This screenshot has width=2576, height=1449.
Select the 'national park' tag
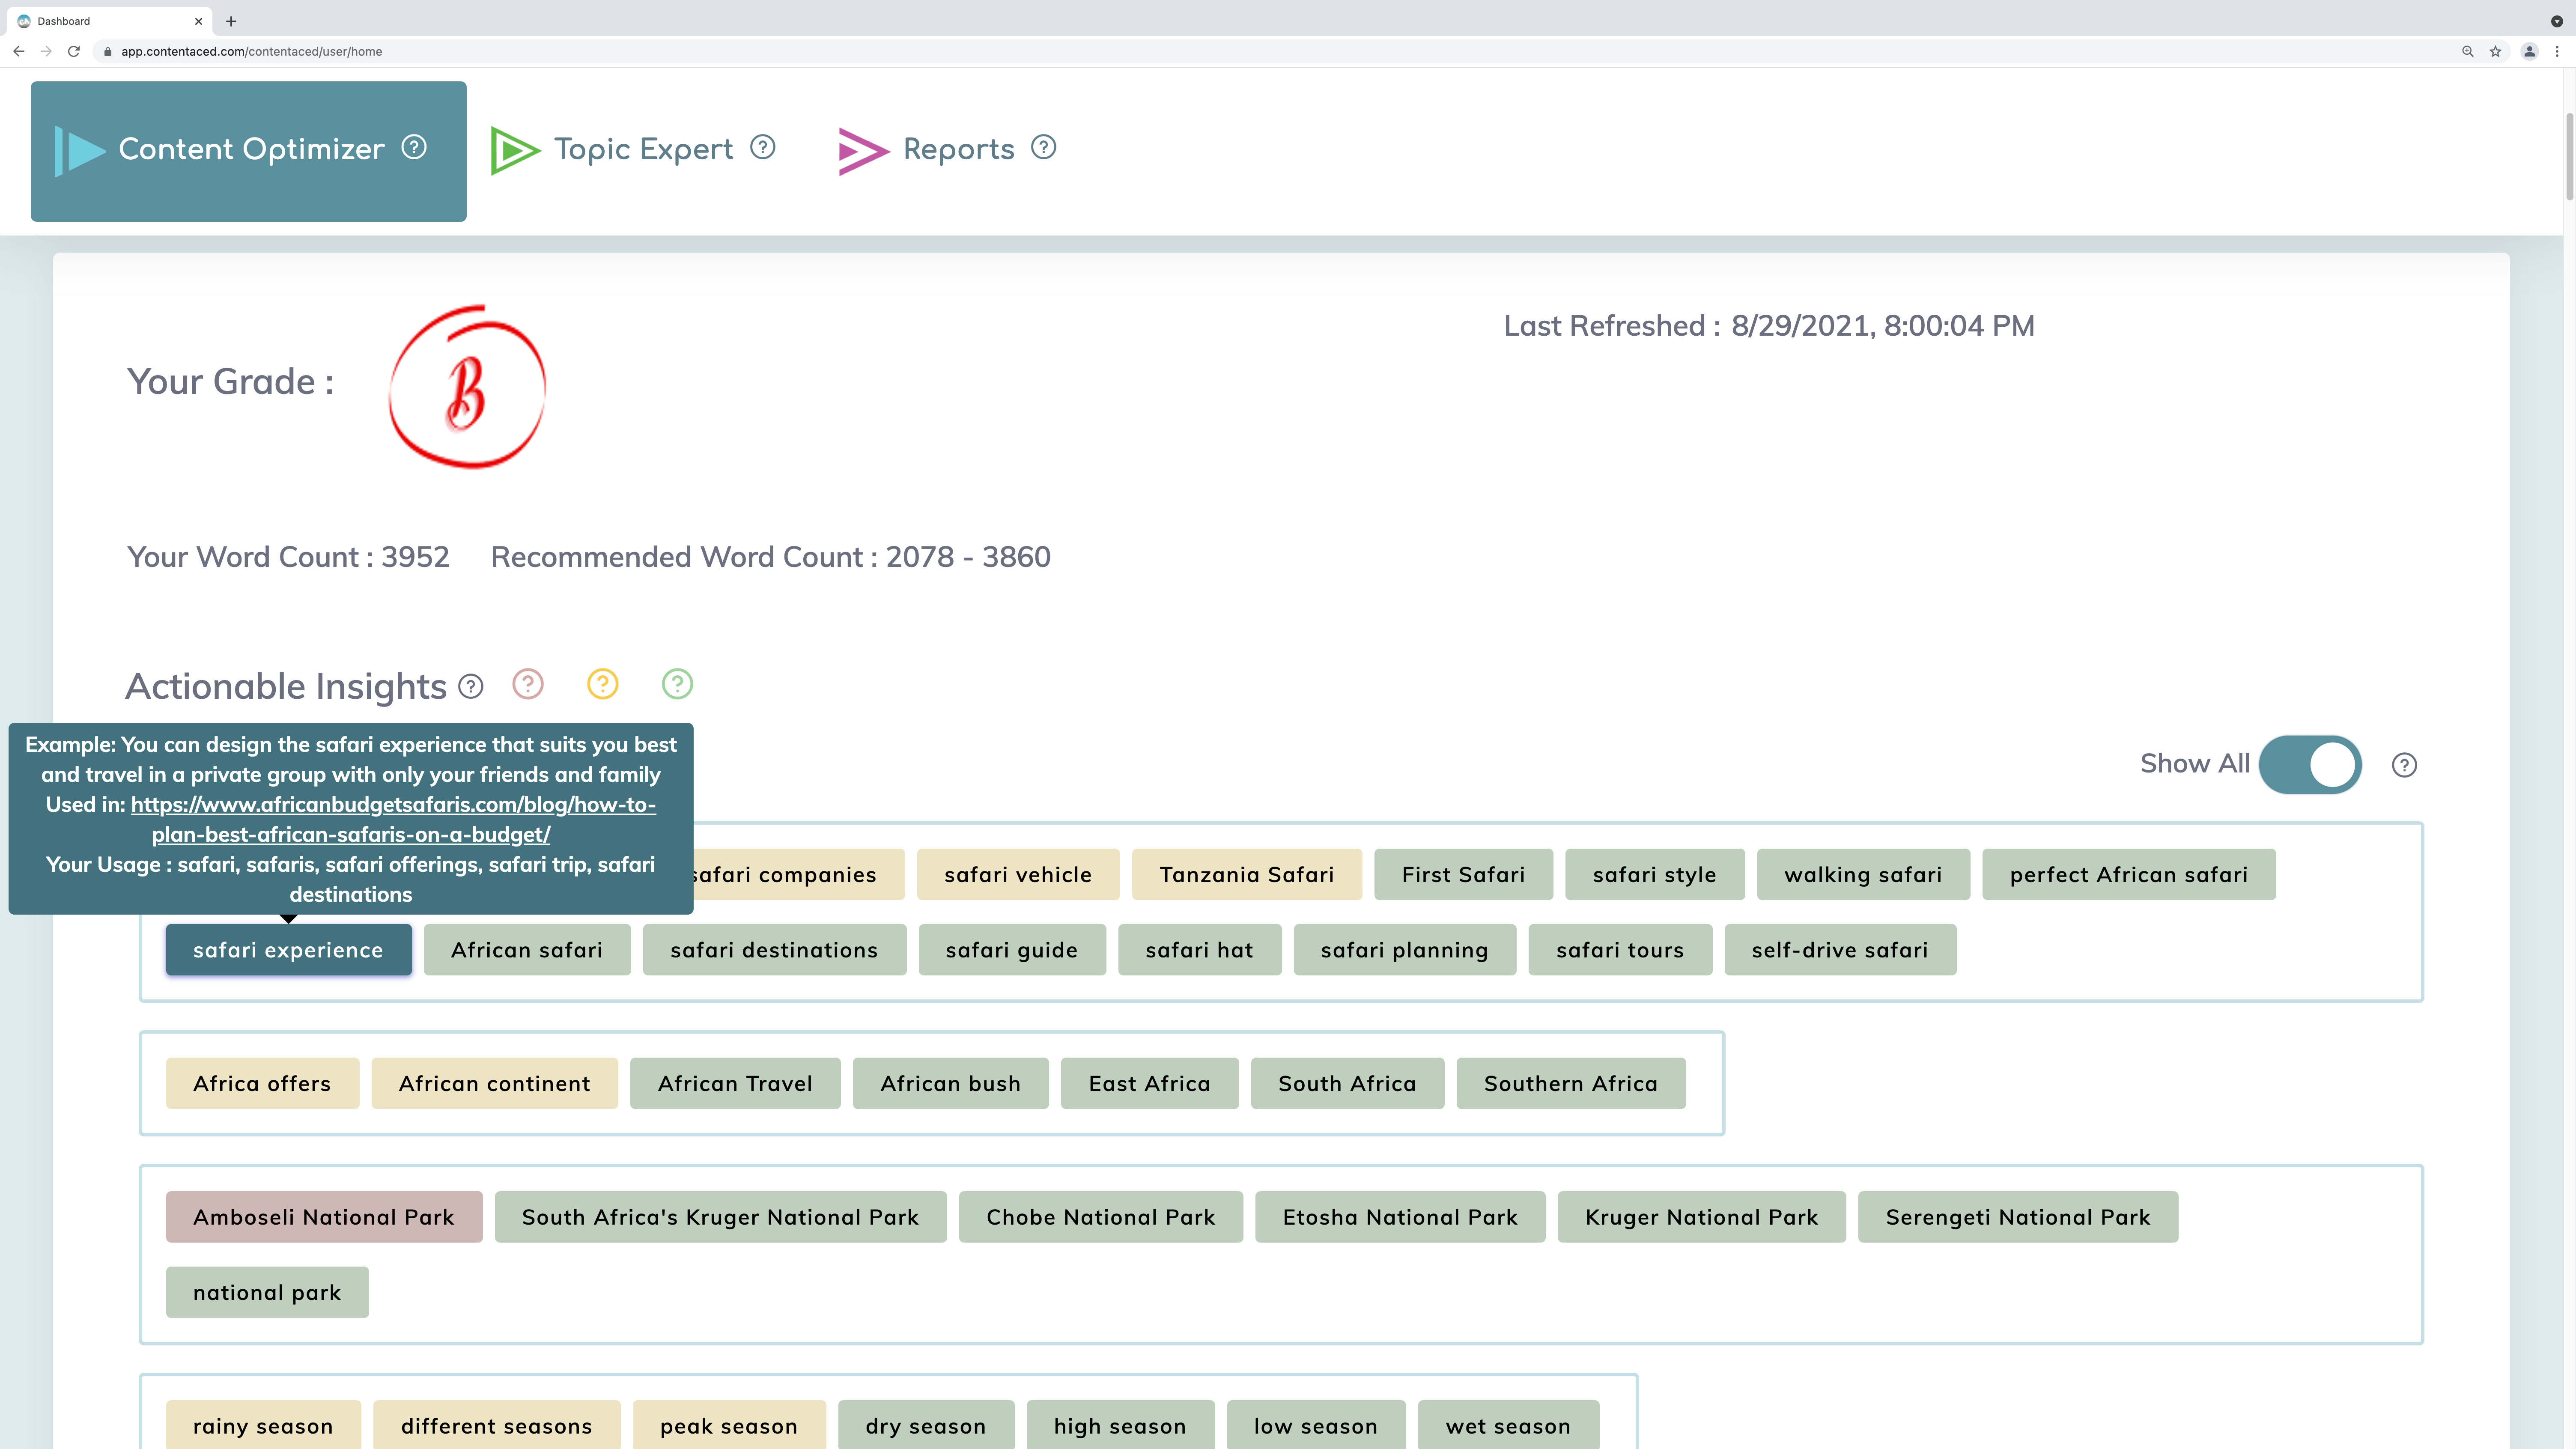[267, 1292]
